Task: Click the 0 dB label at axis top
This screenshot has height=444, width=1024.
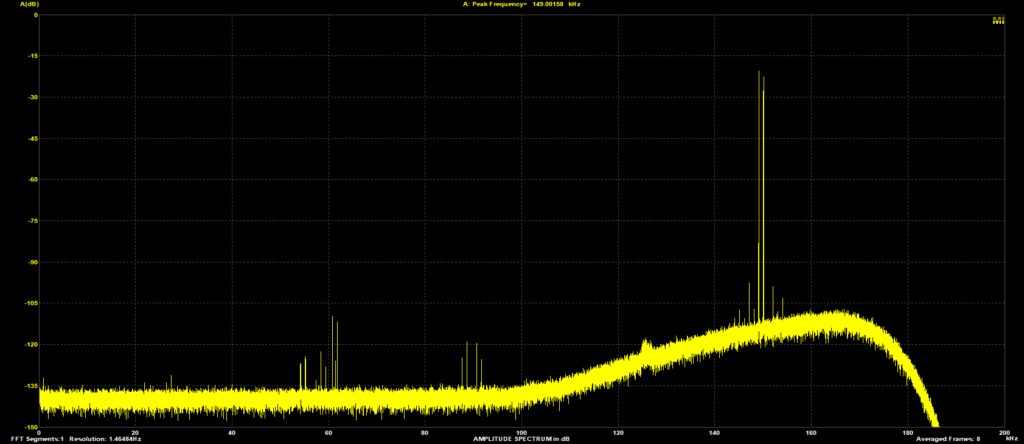Action: pyautogui.click(x=35, y=15)
